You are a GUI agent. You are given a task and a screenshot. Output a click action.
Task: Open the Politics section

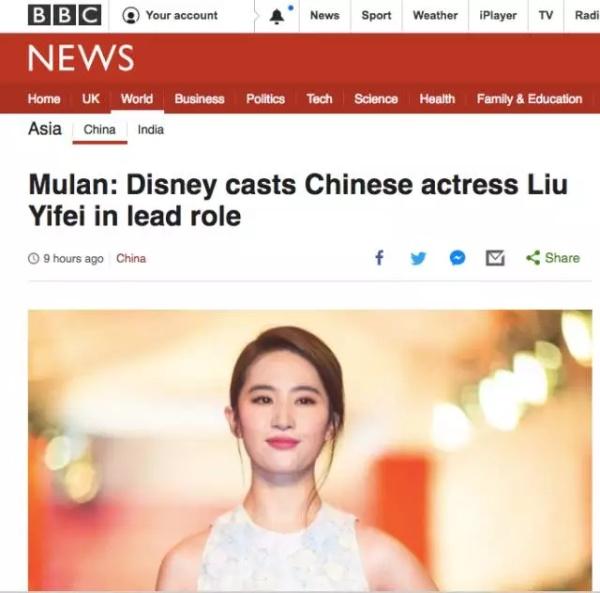coord(266,99)
